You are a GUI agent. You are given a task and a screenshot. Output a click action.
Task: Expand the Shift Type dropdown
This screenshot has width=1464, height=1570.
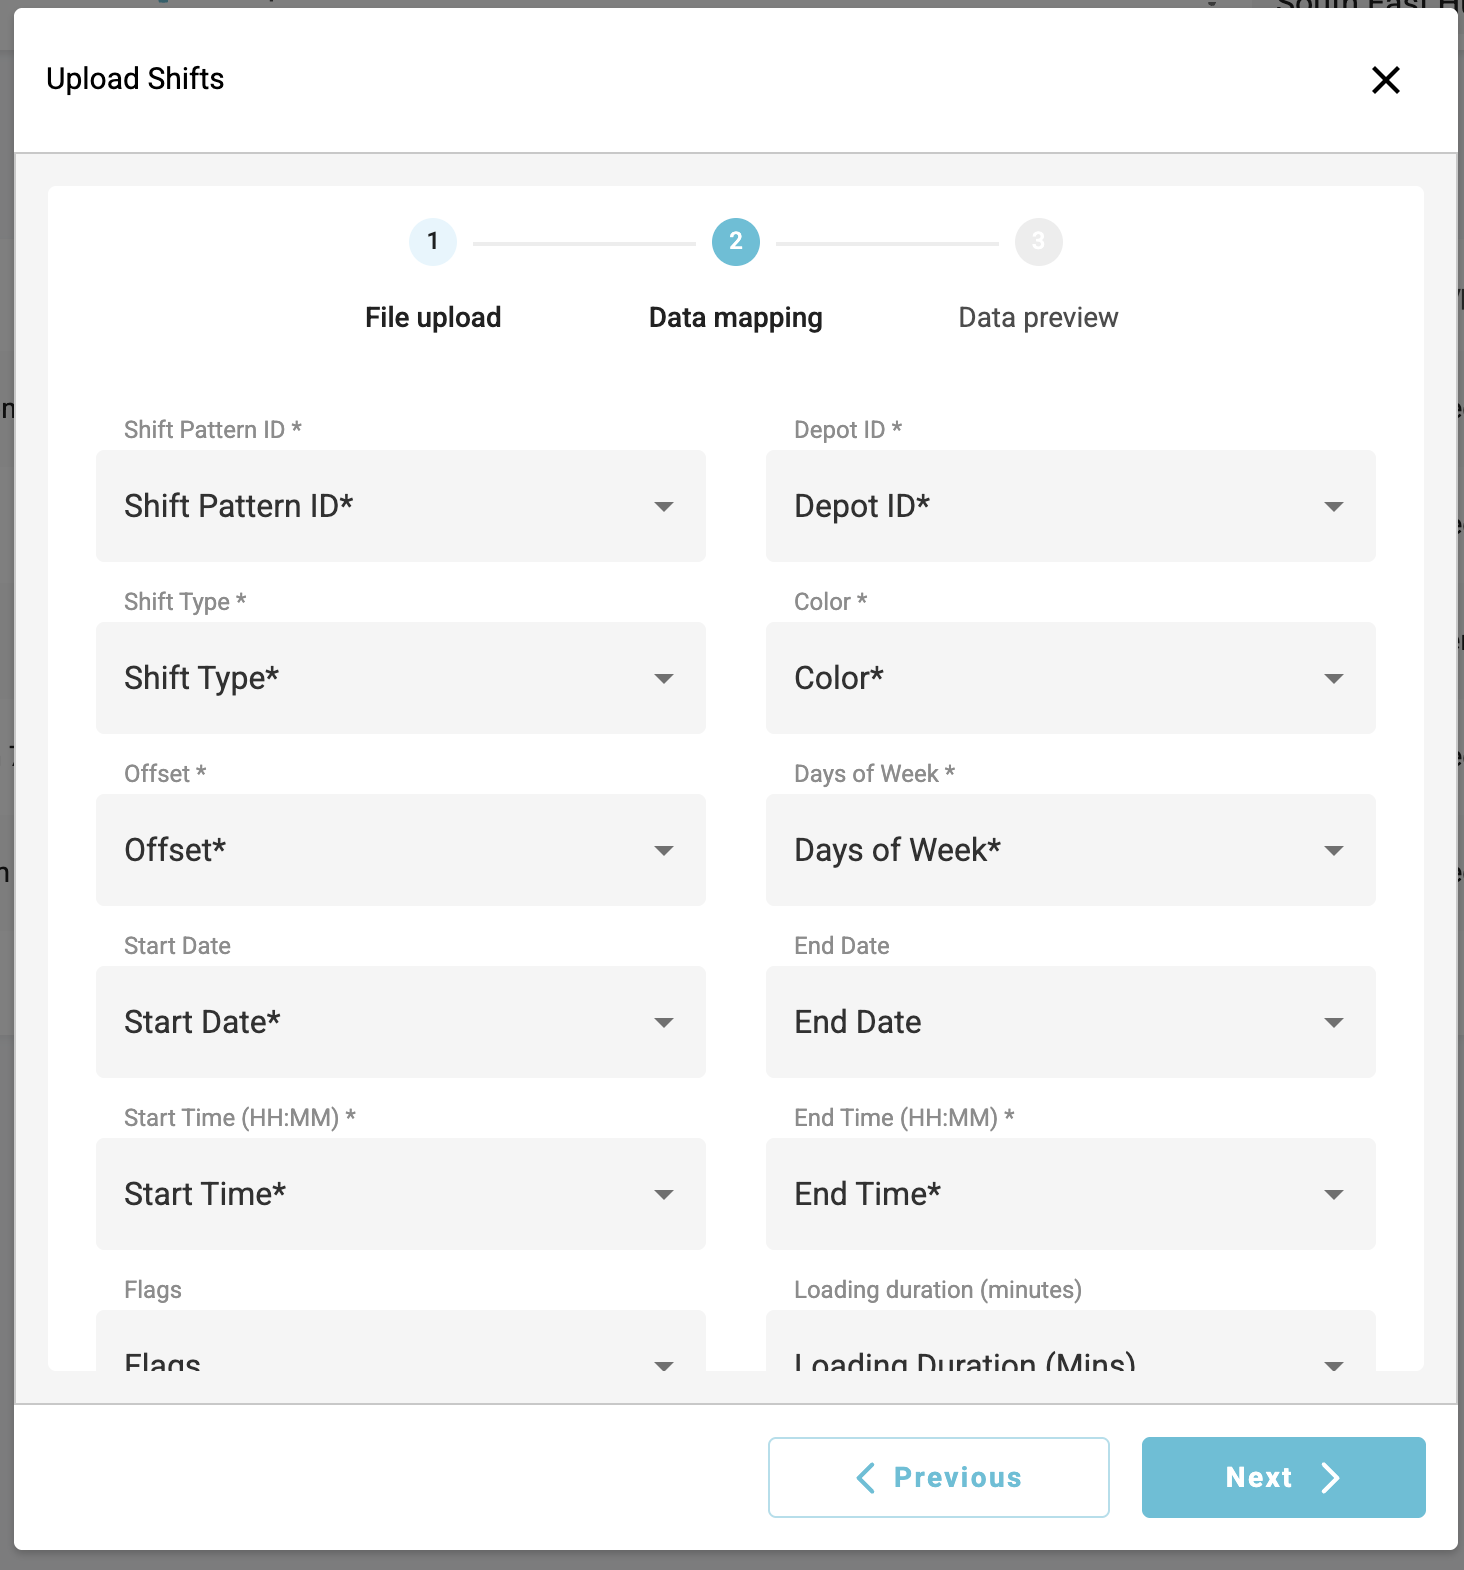400,678
